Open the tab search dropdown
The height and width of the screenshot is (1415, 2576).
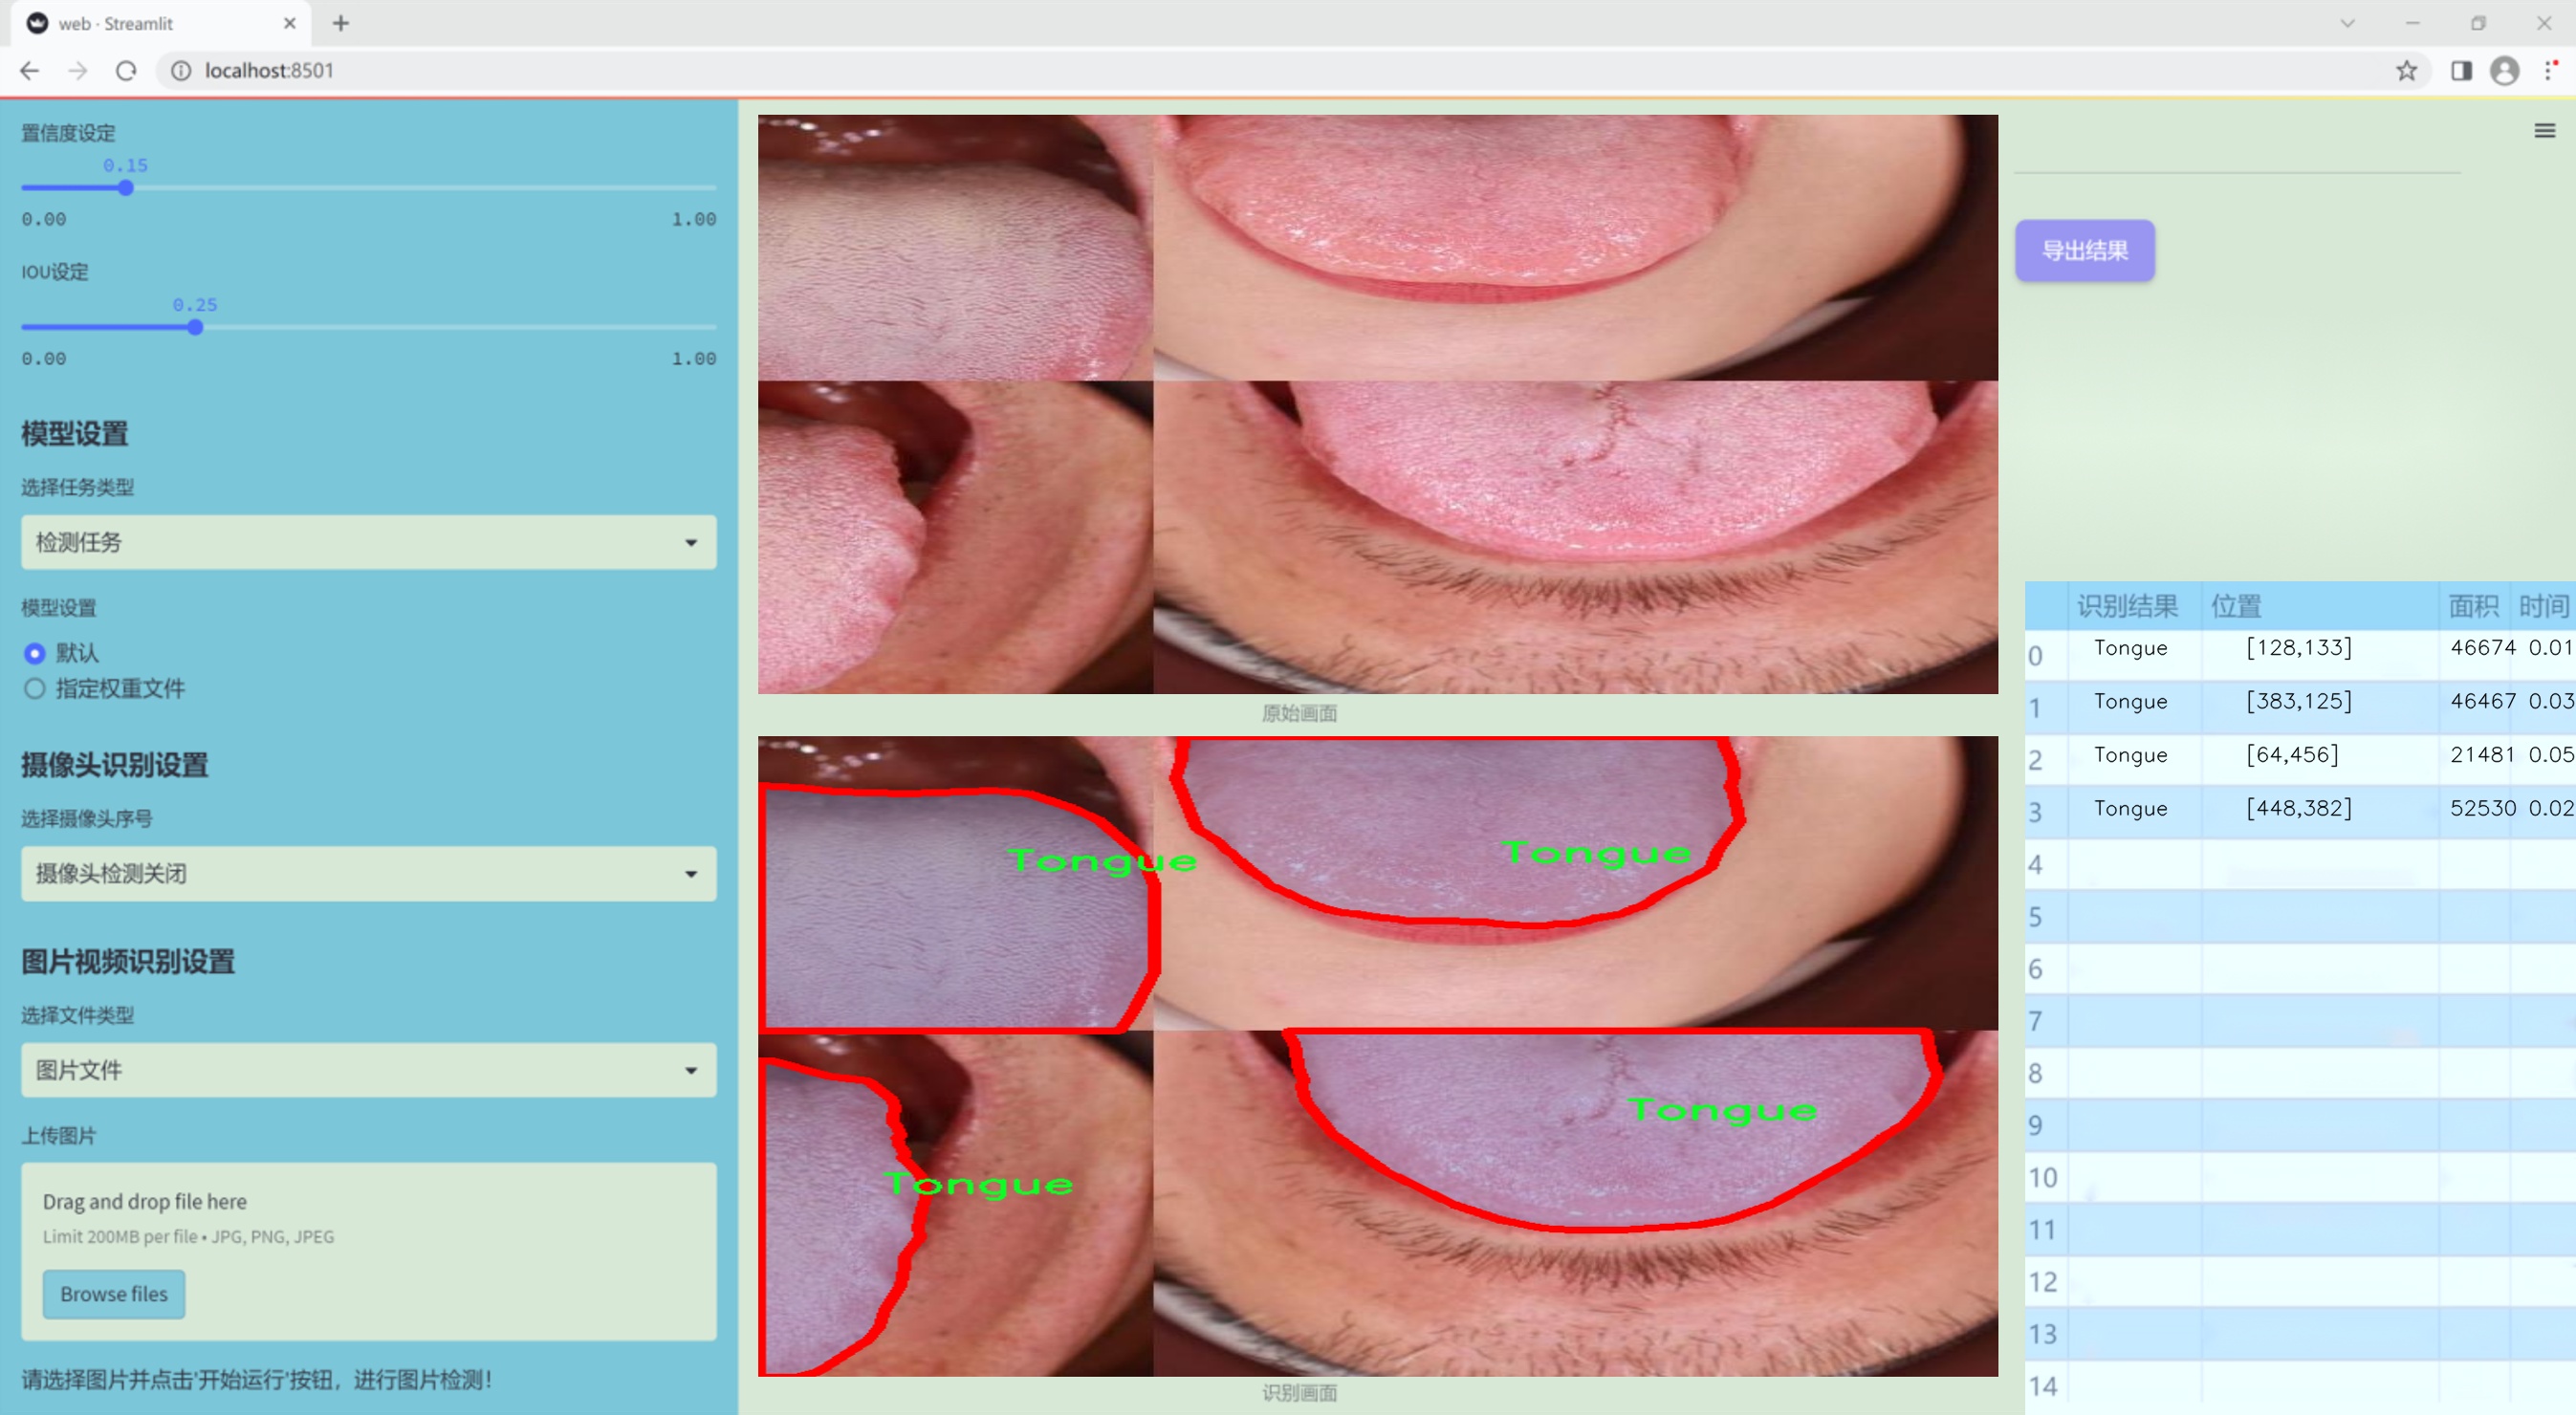[x=2347, y=23]
